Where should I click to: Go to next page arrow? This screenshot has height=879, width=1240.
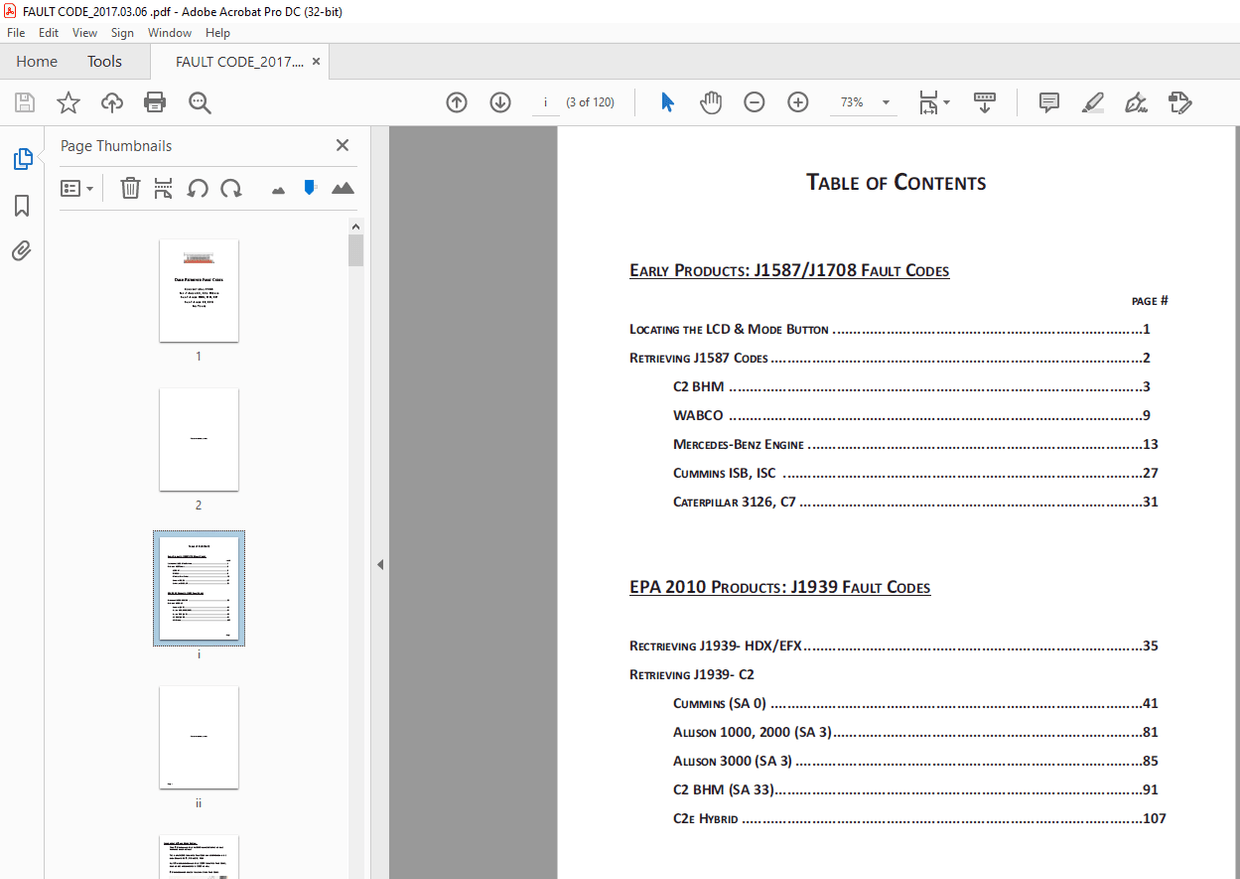pyautogui.click(x=500, y=102)
